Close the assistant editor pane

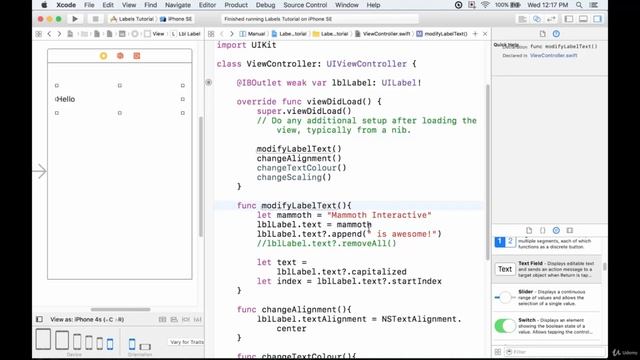click(x=485, y=34)
